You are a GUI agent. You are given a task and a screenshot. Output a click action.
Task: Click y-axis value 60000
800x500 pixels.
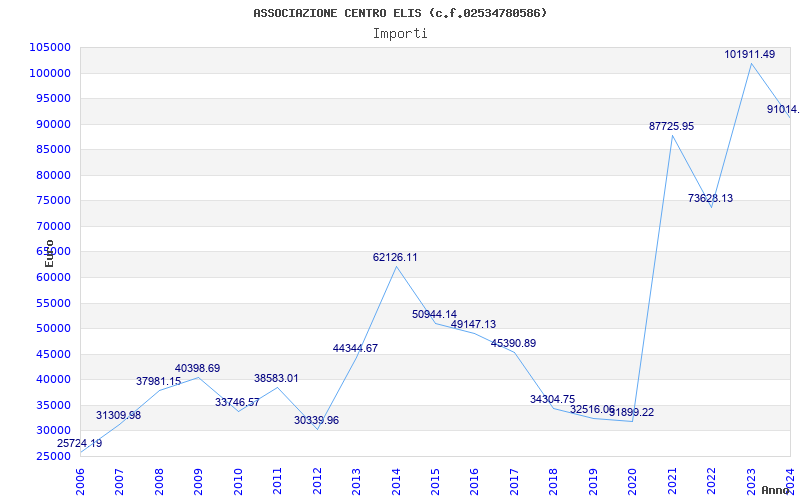click(53, 278)
